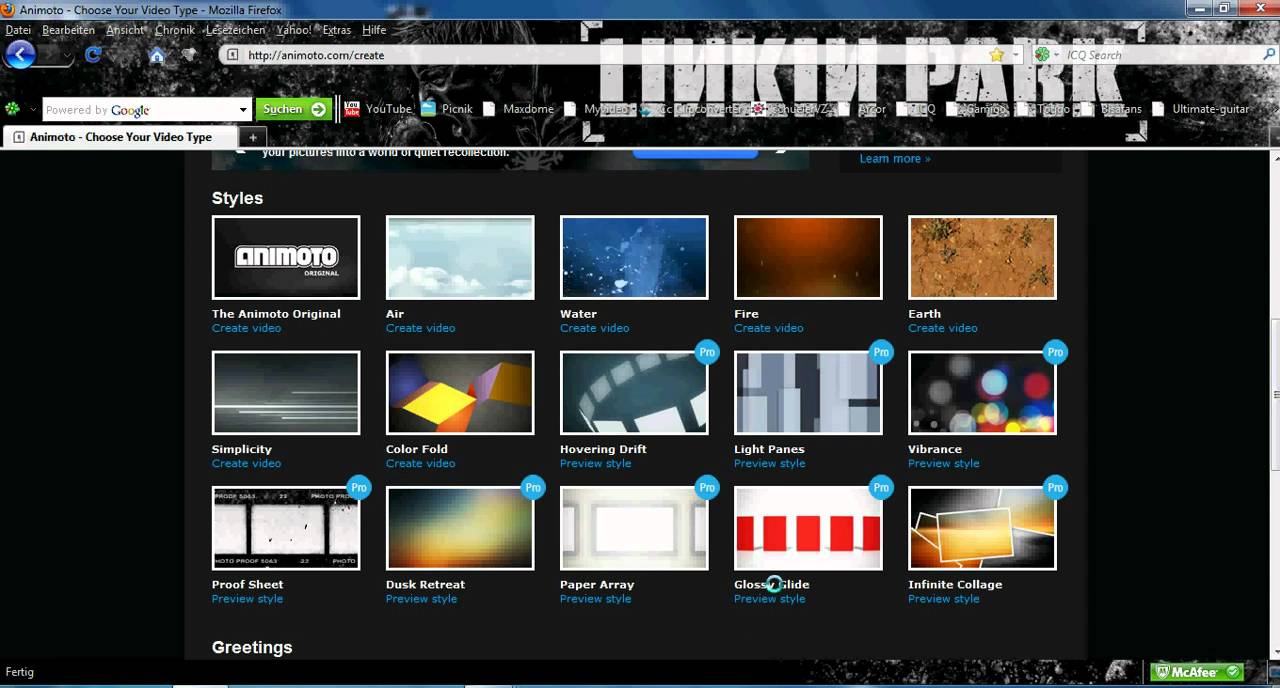Open the Chronik menu
Screen dimensions: 1280x688
(175, 30)
